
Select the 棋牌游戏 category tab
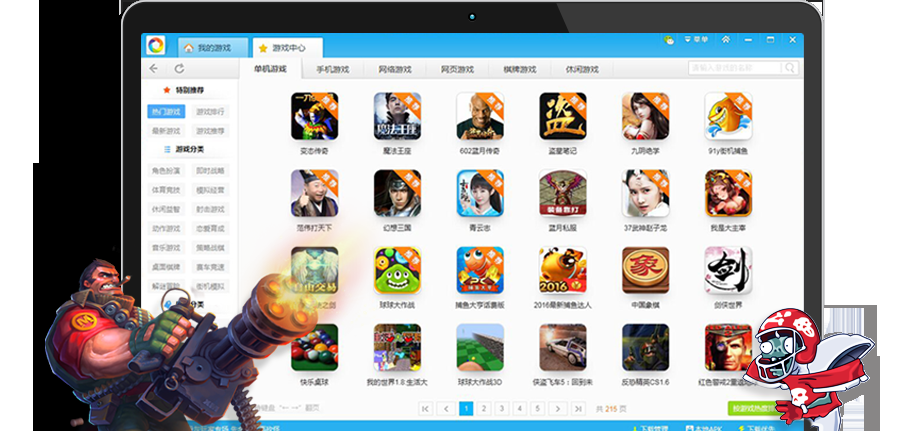click(519, 69)
